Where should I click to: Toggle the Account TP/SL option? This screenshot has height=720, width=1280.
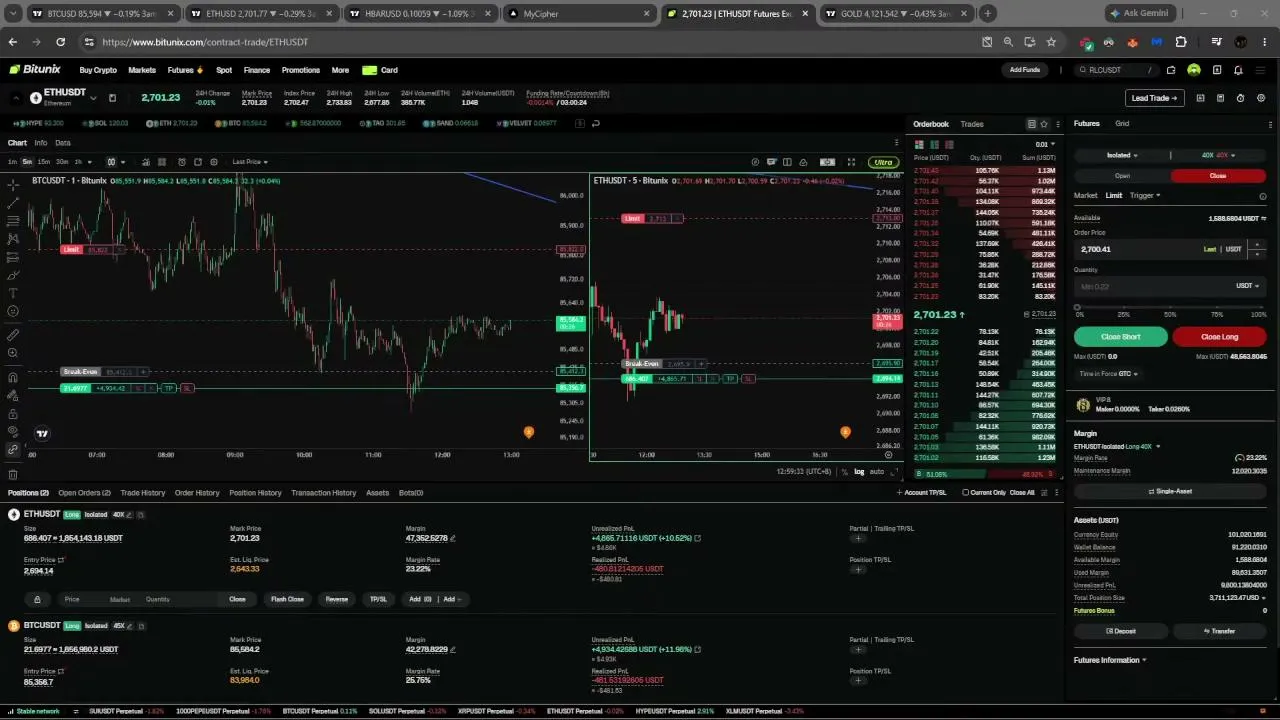(921, 493)
